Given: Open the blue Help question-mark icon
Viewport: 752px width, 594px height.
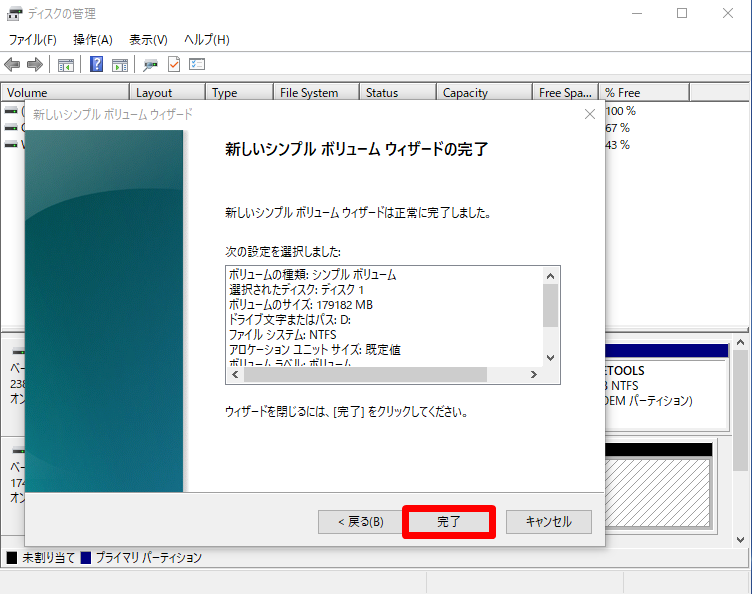Looking at the screenshot, I should pos(96,64).
